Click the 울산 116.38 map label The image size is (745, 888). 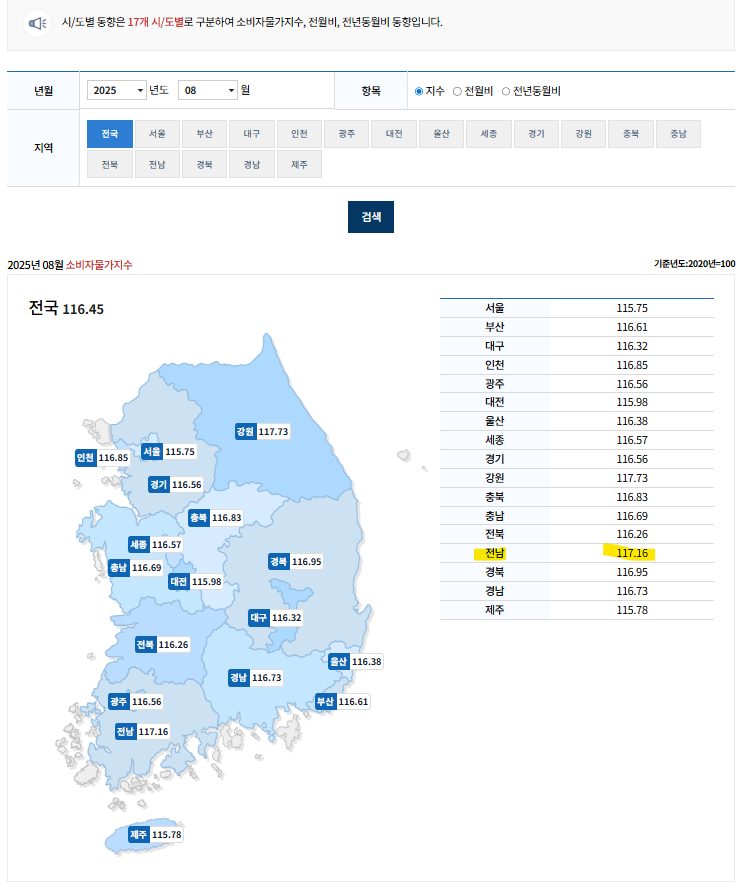click(355, 661)
